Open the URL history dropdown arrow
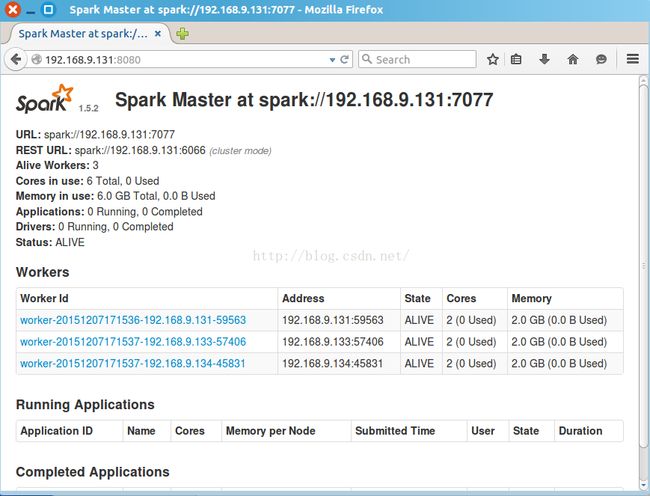 click(332, 60)
